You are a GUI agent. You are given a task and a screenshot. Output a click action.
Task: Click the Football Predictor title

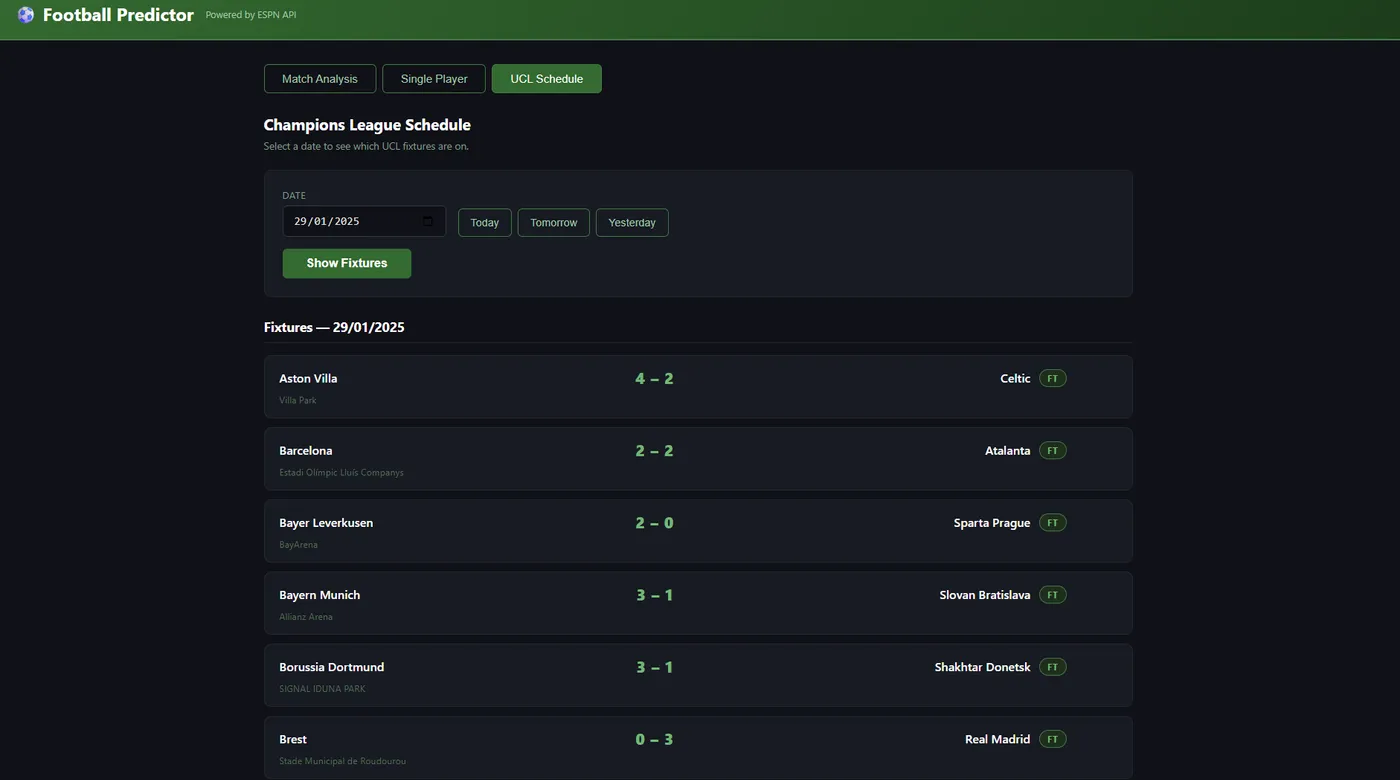tap(118, 15)
